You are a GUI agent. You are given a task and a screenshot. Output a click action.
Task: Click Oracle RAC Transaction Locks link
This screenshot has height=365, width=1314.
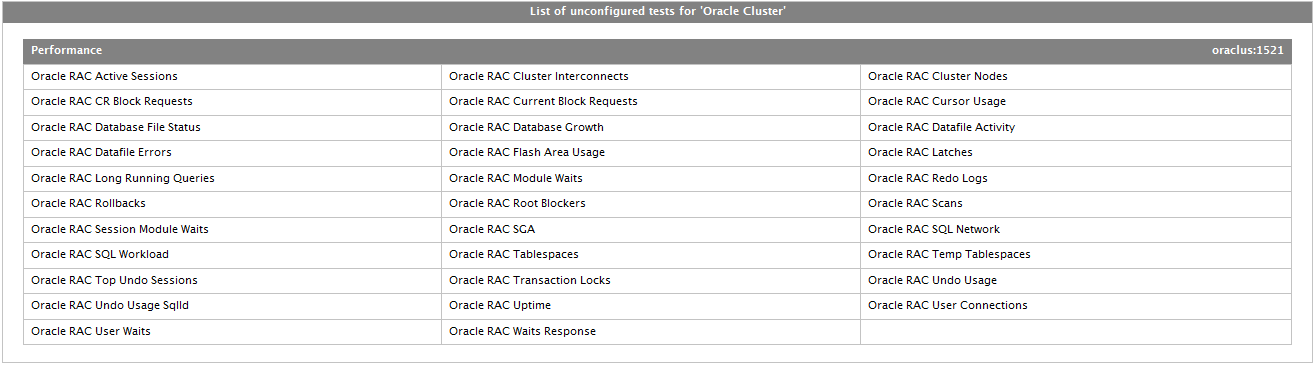(x=530, y=280)
